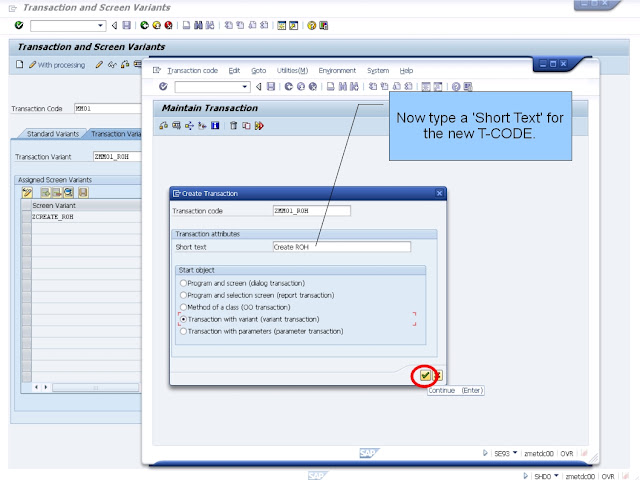Open the Help menu
The image size is (640, 480).
(x=406, y=70)
